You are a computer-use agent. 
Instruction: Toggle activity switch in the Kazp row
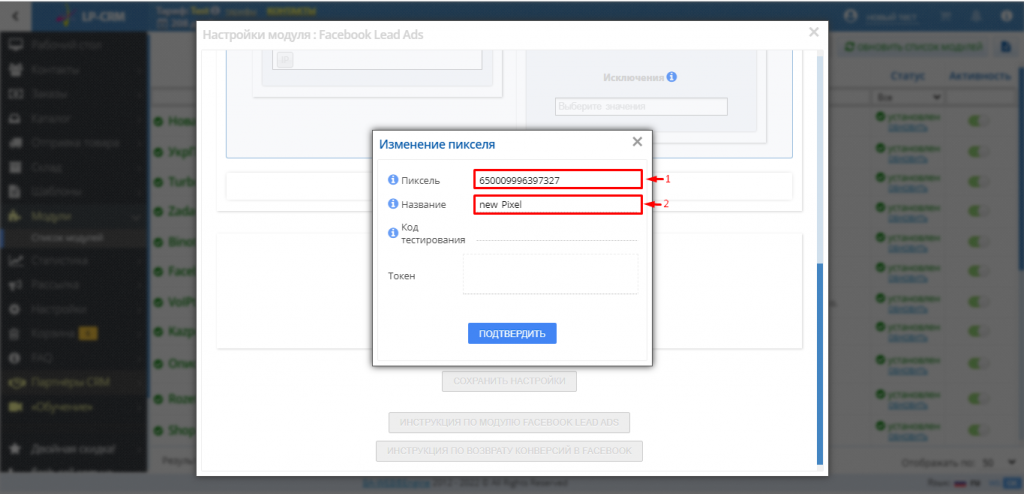pos(979,332)
